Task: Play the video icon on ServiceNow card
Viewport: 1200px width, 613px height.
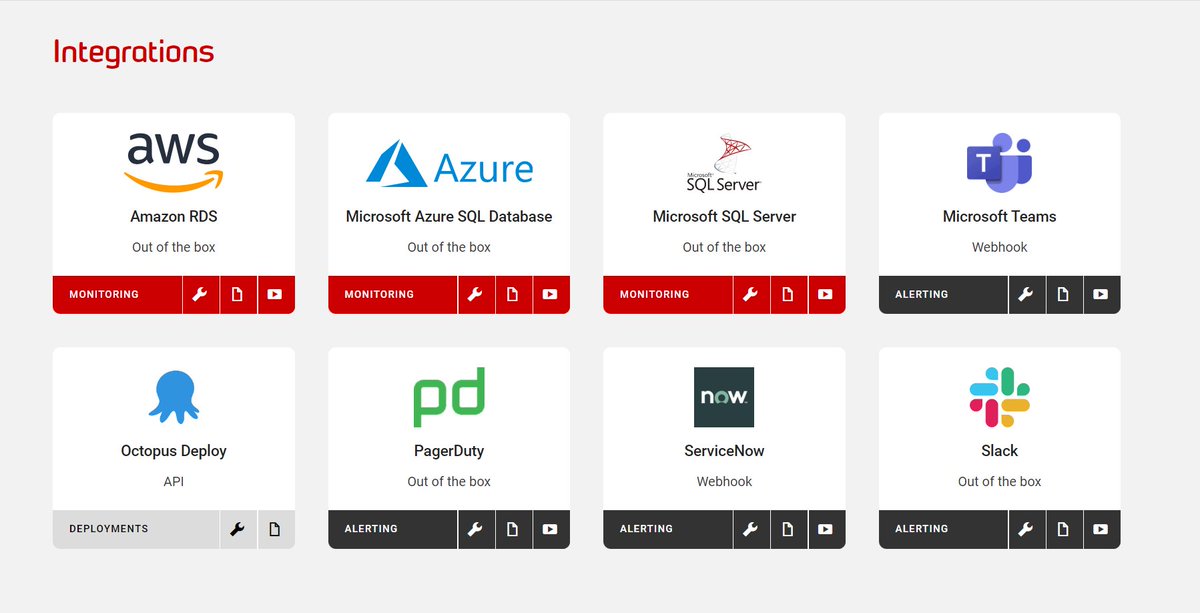Action: [x=826, y=529]
